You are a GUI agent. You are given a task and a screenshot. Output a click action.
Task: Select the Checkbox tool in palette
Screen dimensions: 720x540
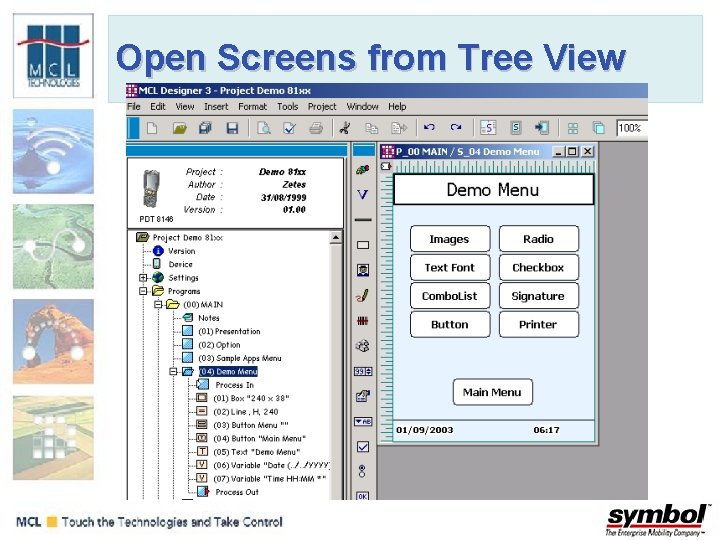click(363, 446)
